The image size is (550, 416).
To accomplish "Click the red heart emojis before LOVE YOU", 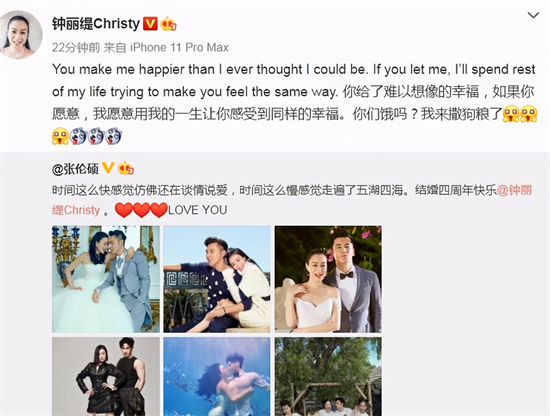I will (x=141, y=210).
